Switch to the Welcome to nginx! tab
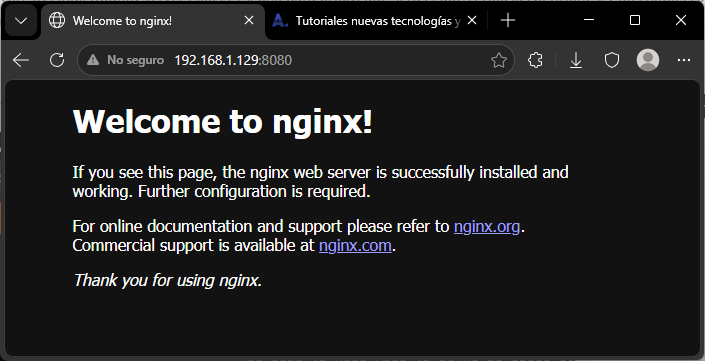The image size is (705, 361). [153, 21]
